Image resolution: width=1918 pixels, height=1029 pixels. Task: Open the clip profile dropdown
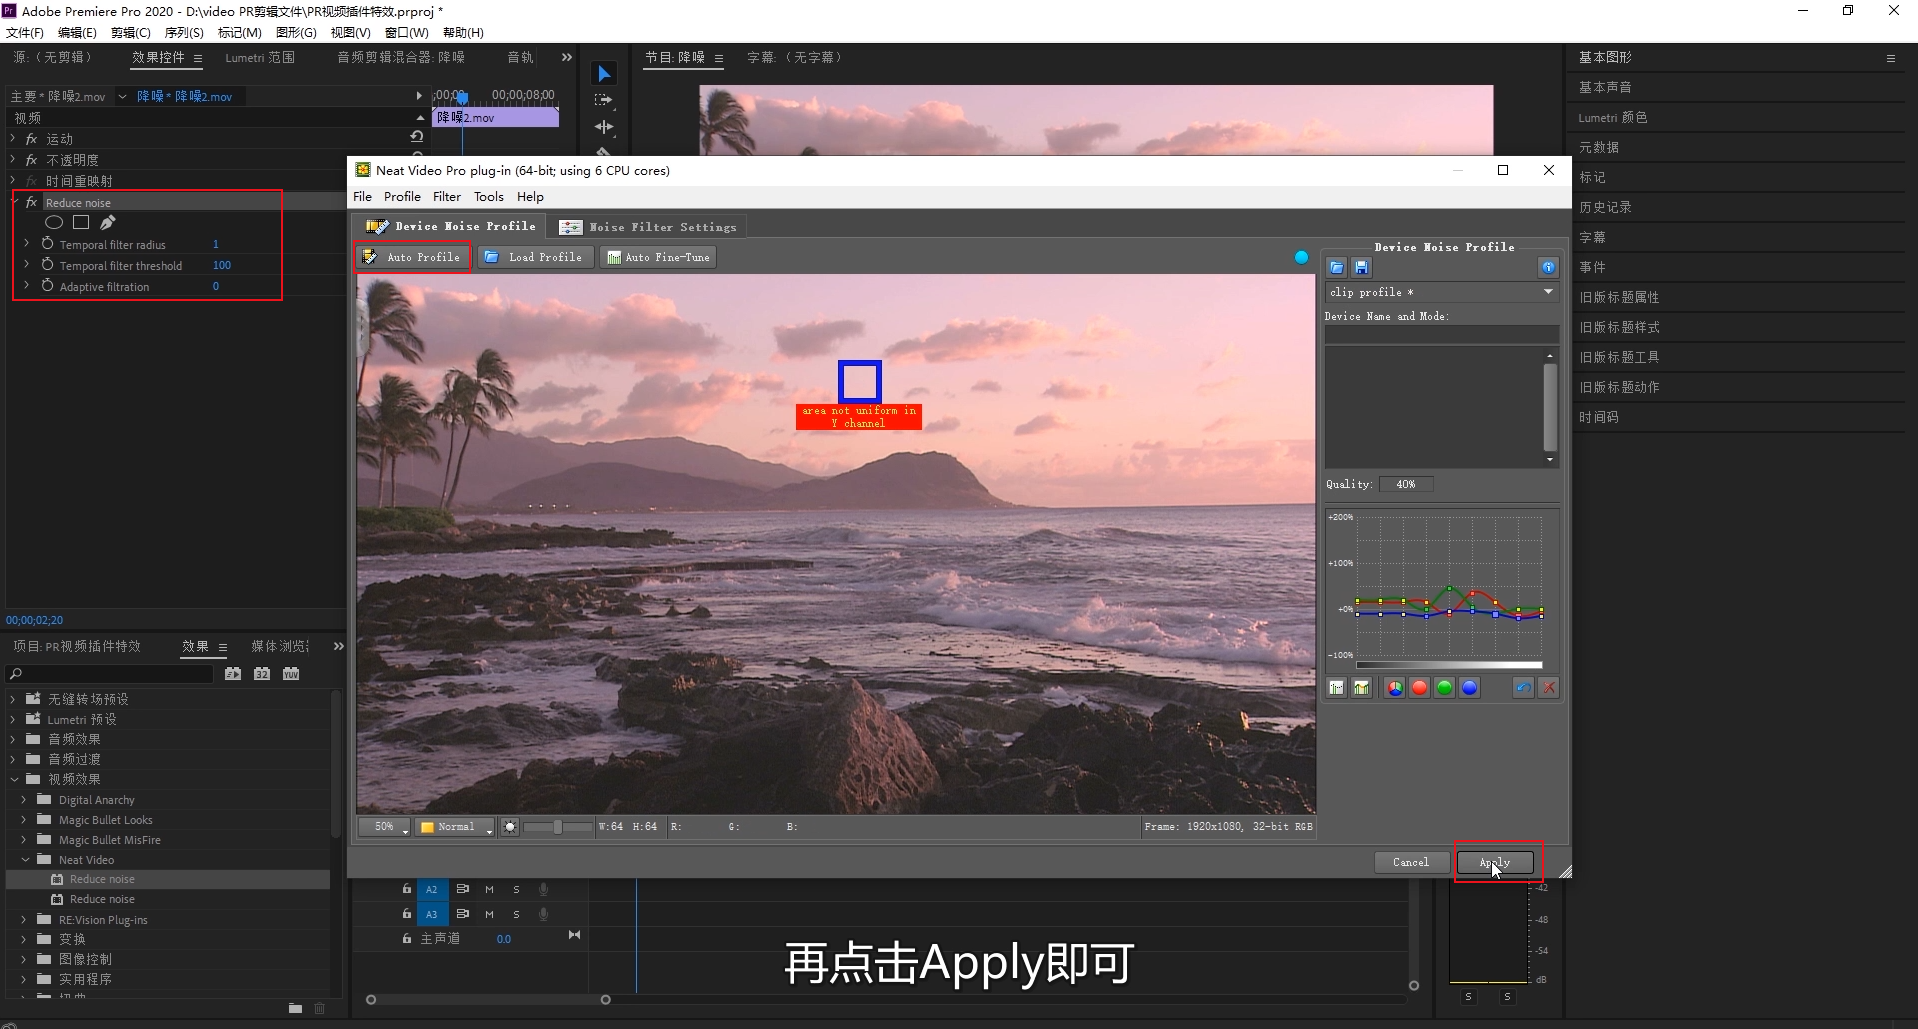click(1547, 292)
